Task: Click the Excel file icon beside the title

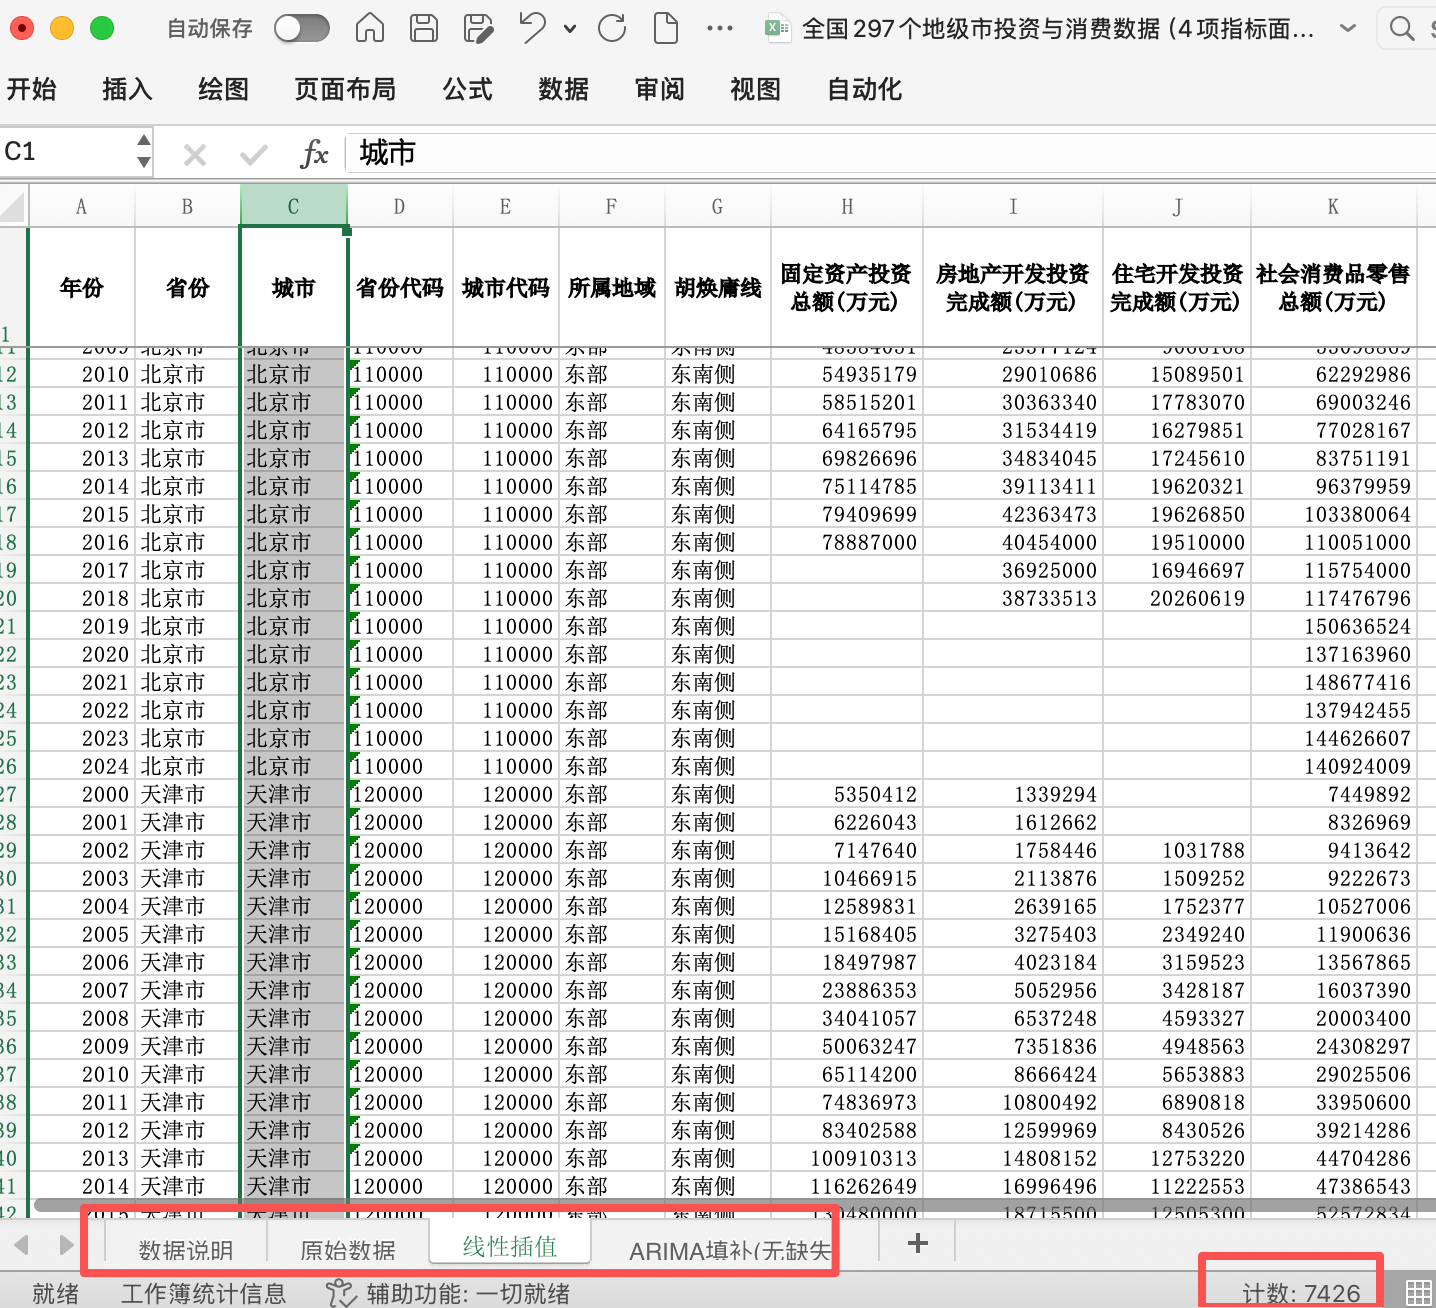Action: pos(777,28)
